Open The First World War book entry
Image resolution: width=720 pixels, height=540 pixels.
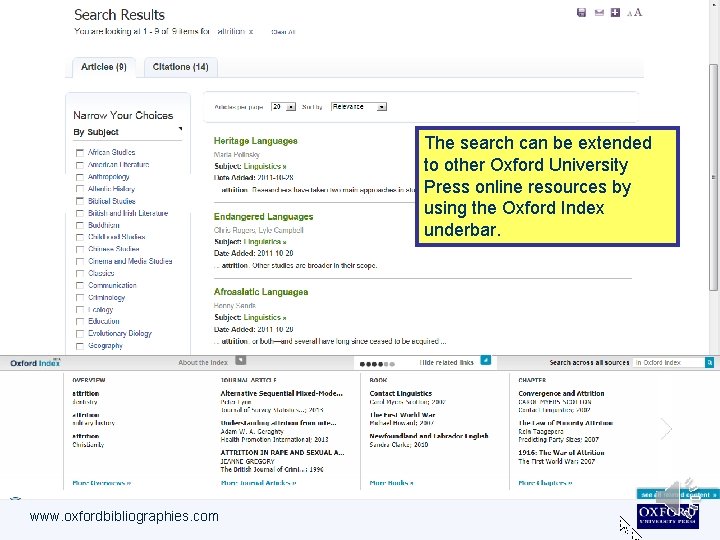pos(402,415)
